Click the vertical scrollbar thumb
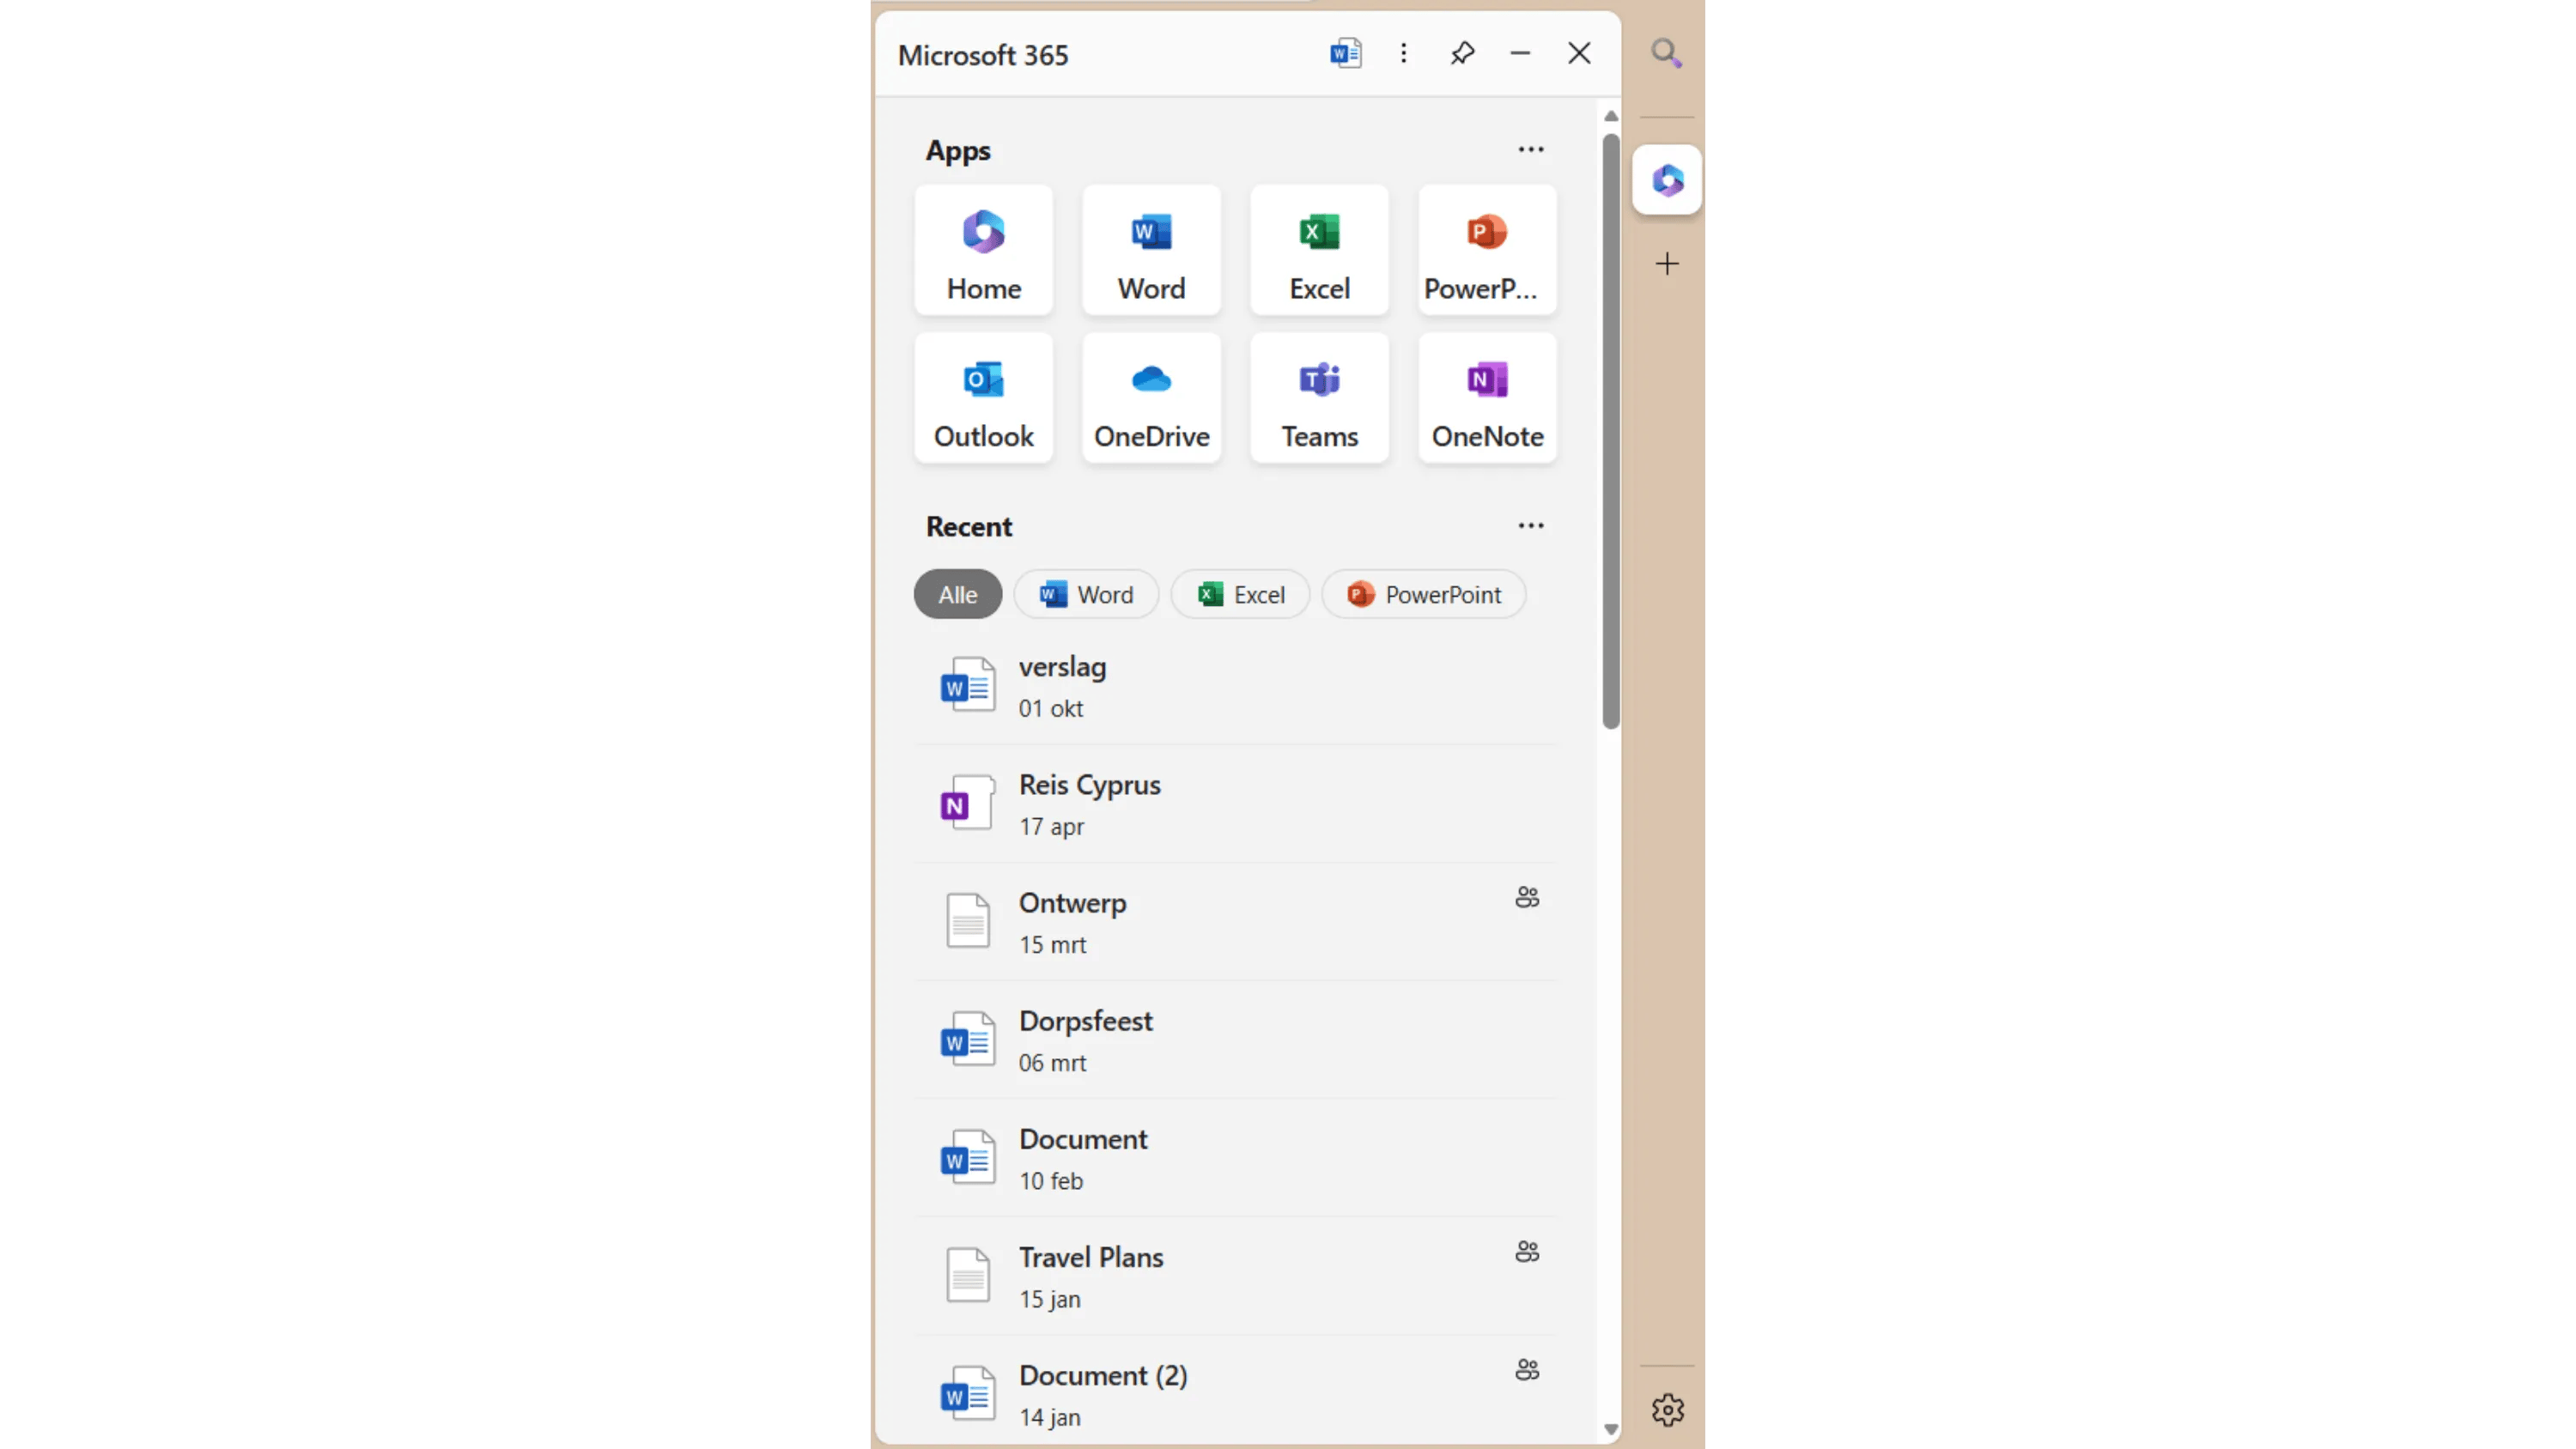The height and width of the screenshot is (1449, 2576). pos(1610,430)
